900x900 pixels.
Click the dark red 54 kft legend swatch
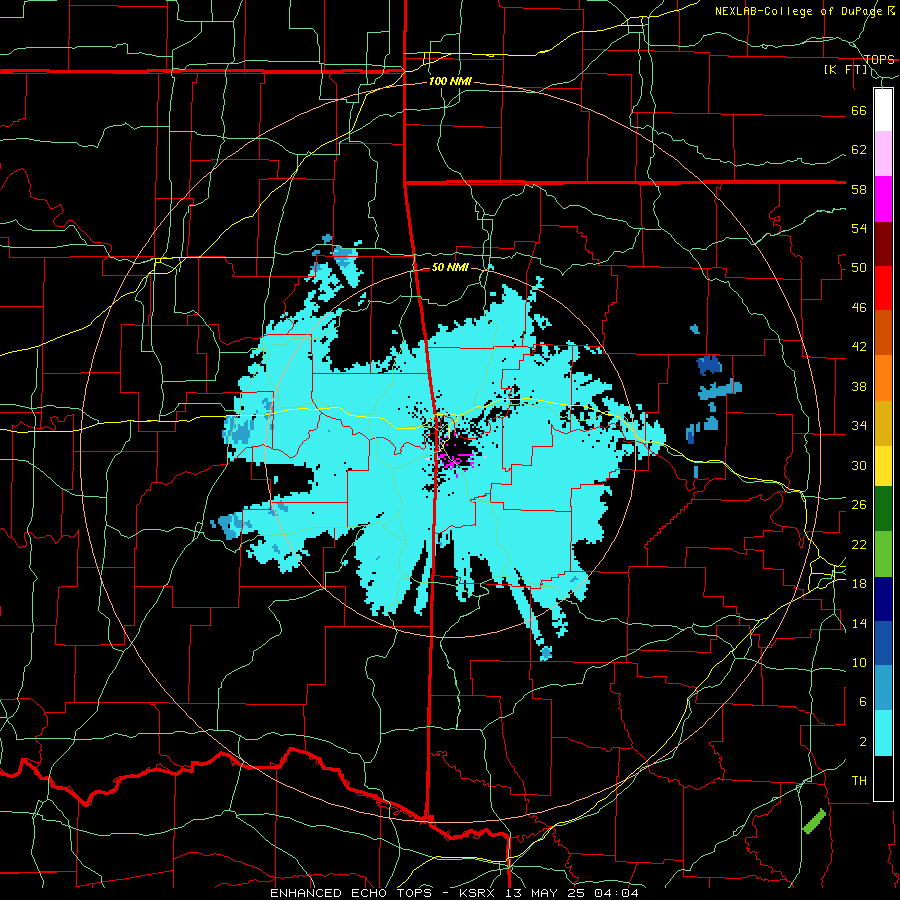pyautogui.click(x=883, y=244)
